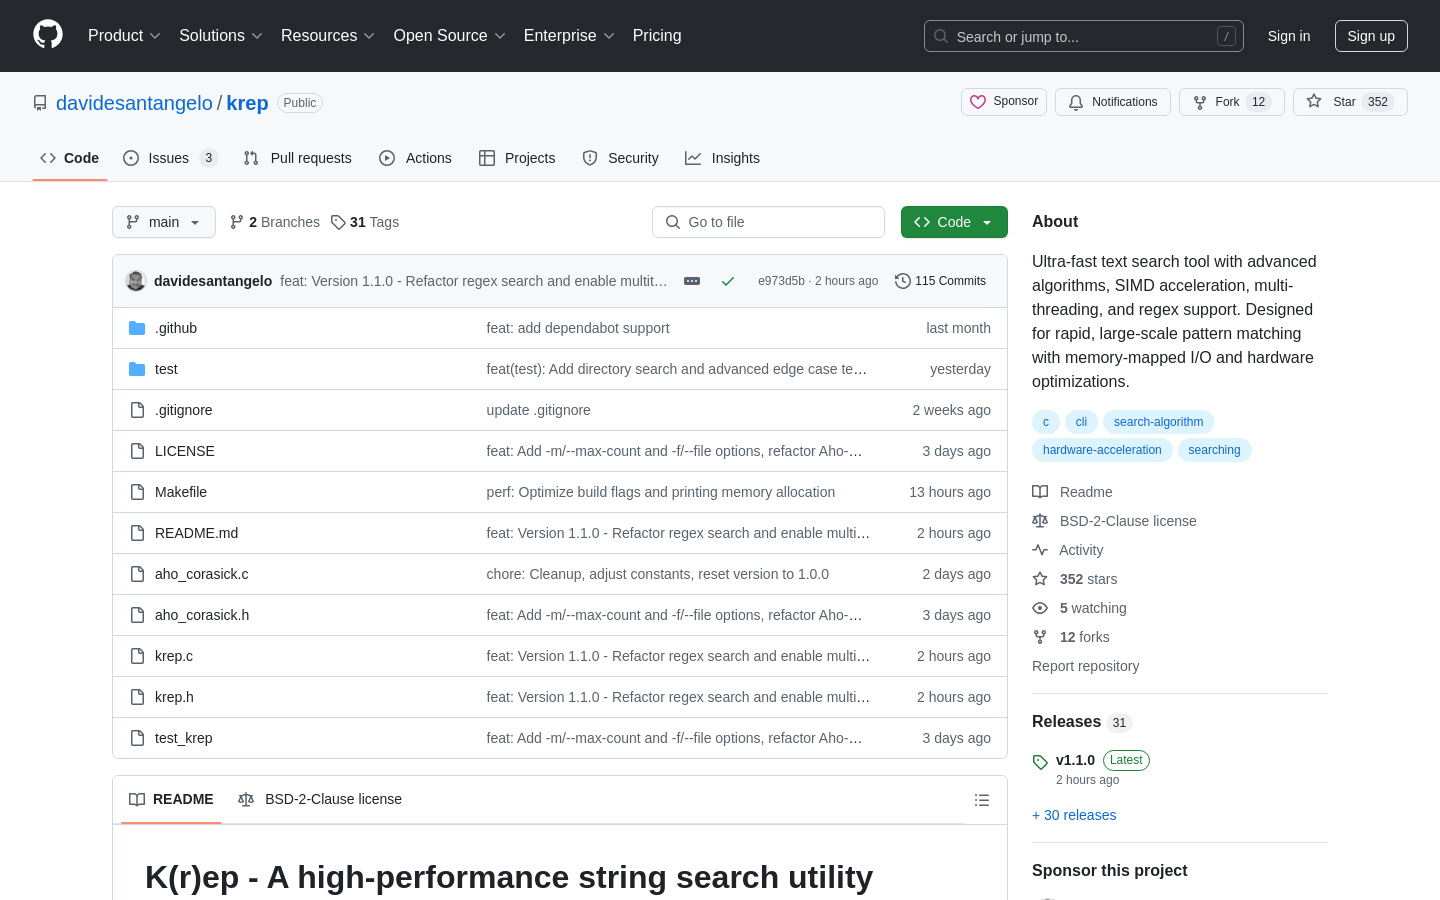Switch to the Pull requests tab
Image resolution: width=1440 pixels, height=900 pixels.
pos(298,158)
